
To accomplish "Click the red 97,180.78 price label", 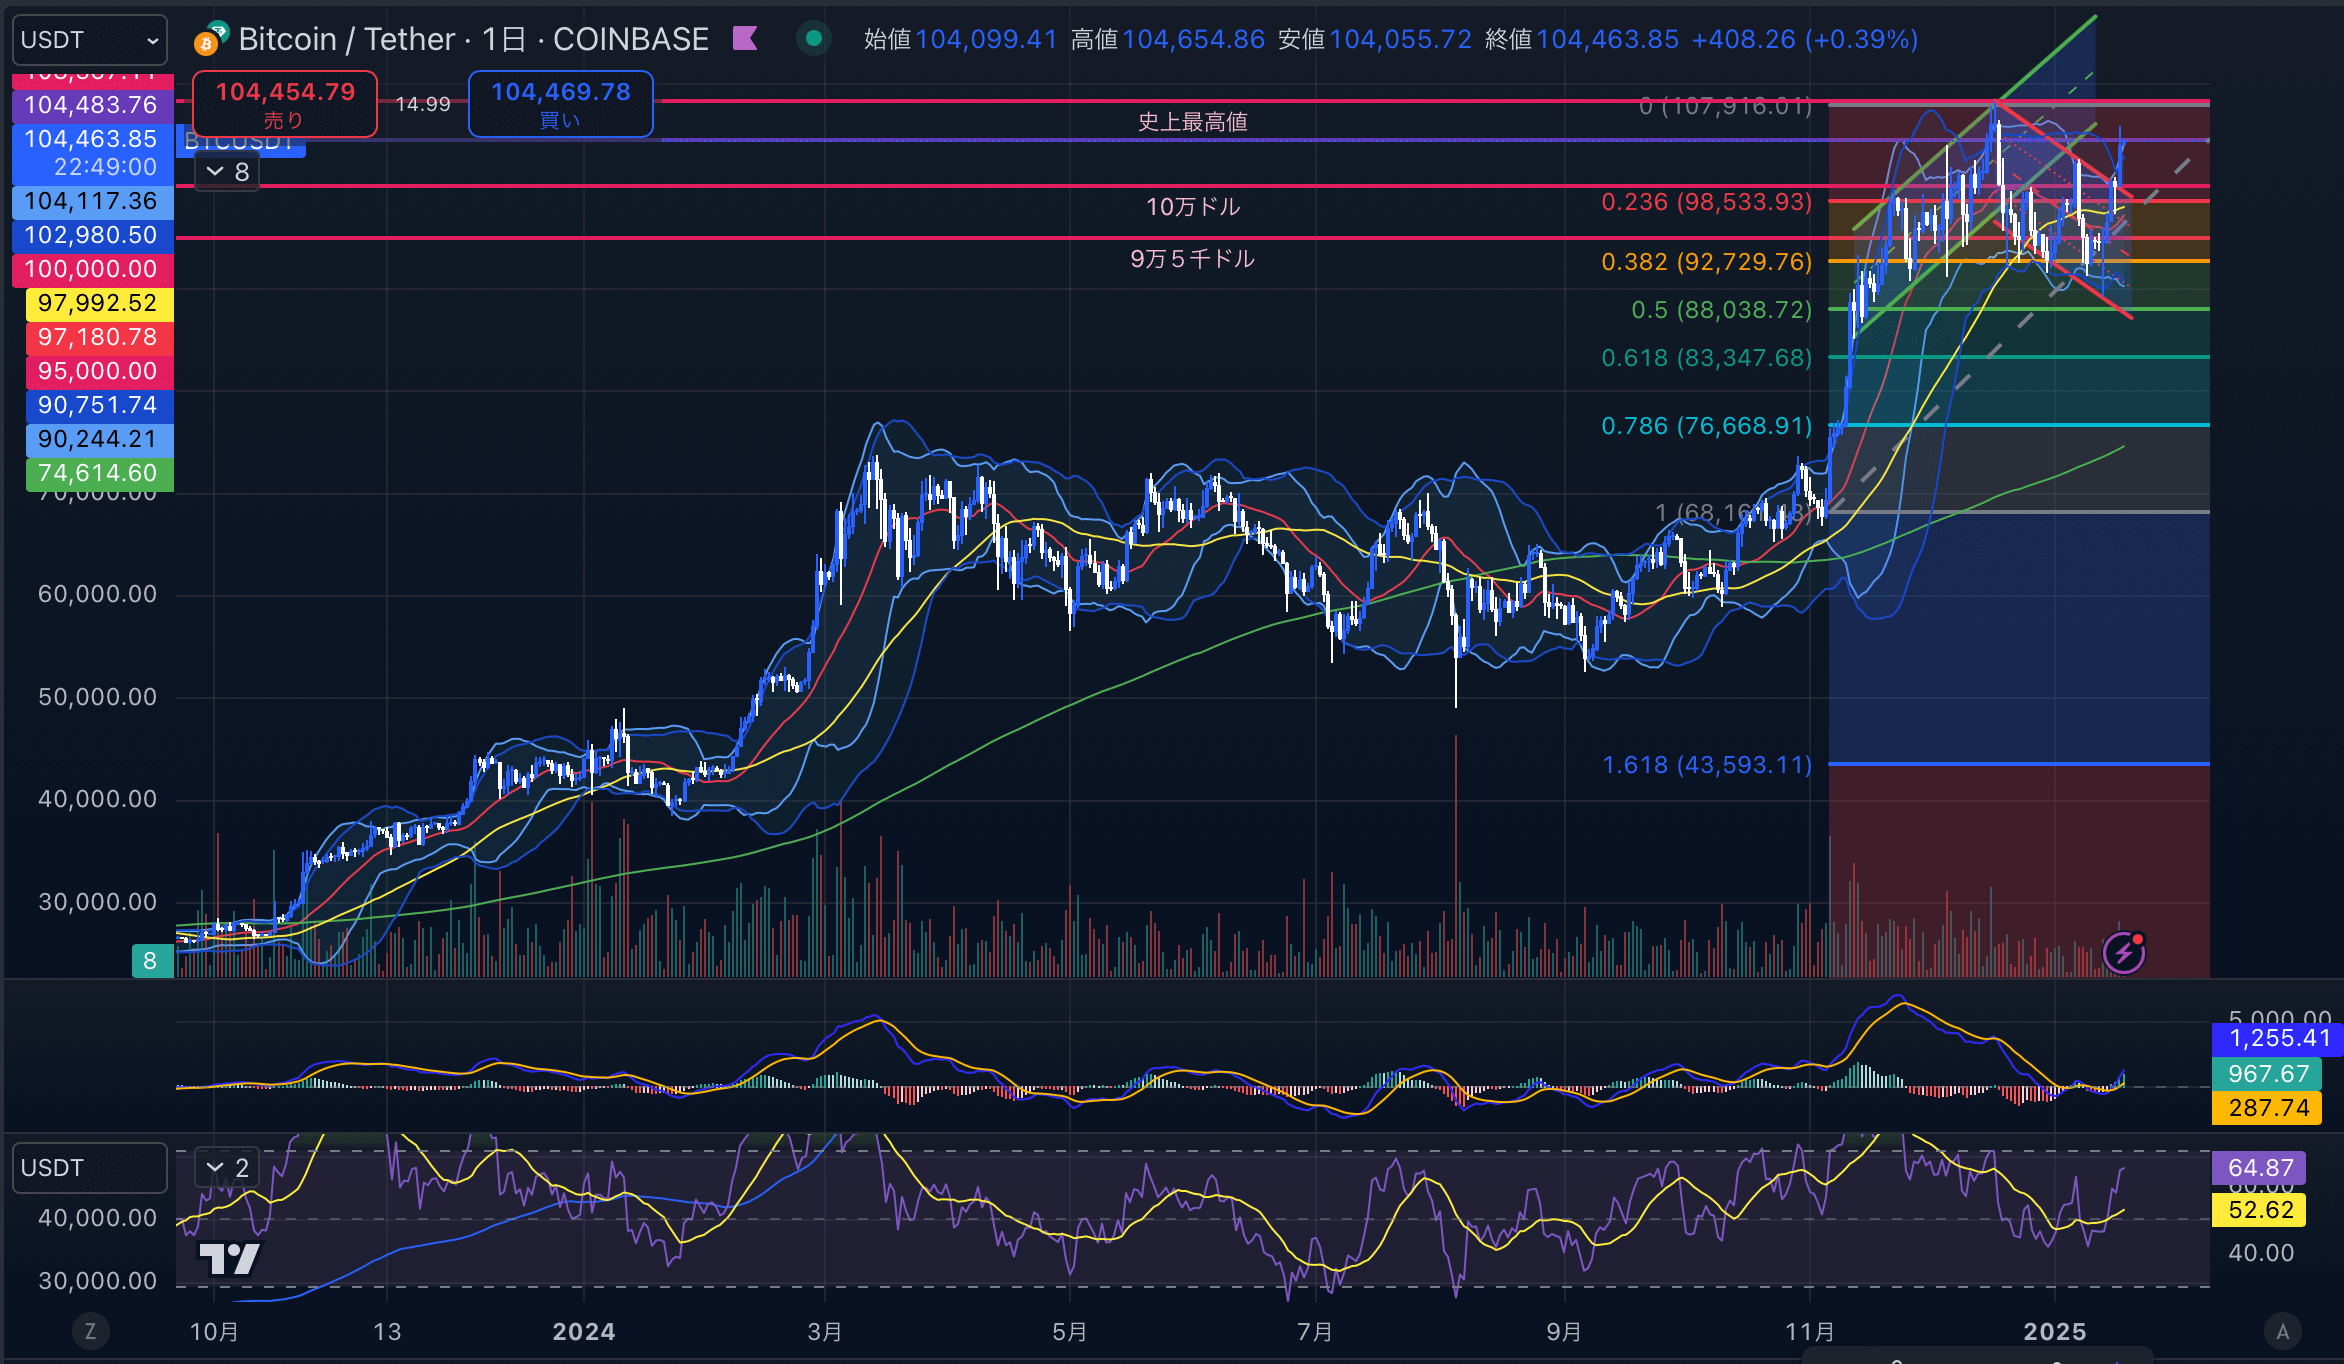I will pyautogui.click(x=99, y=337).
